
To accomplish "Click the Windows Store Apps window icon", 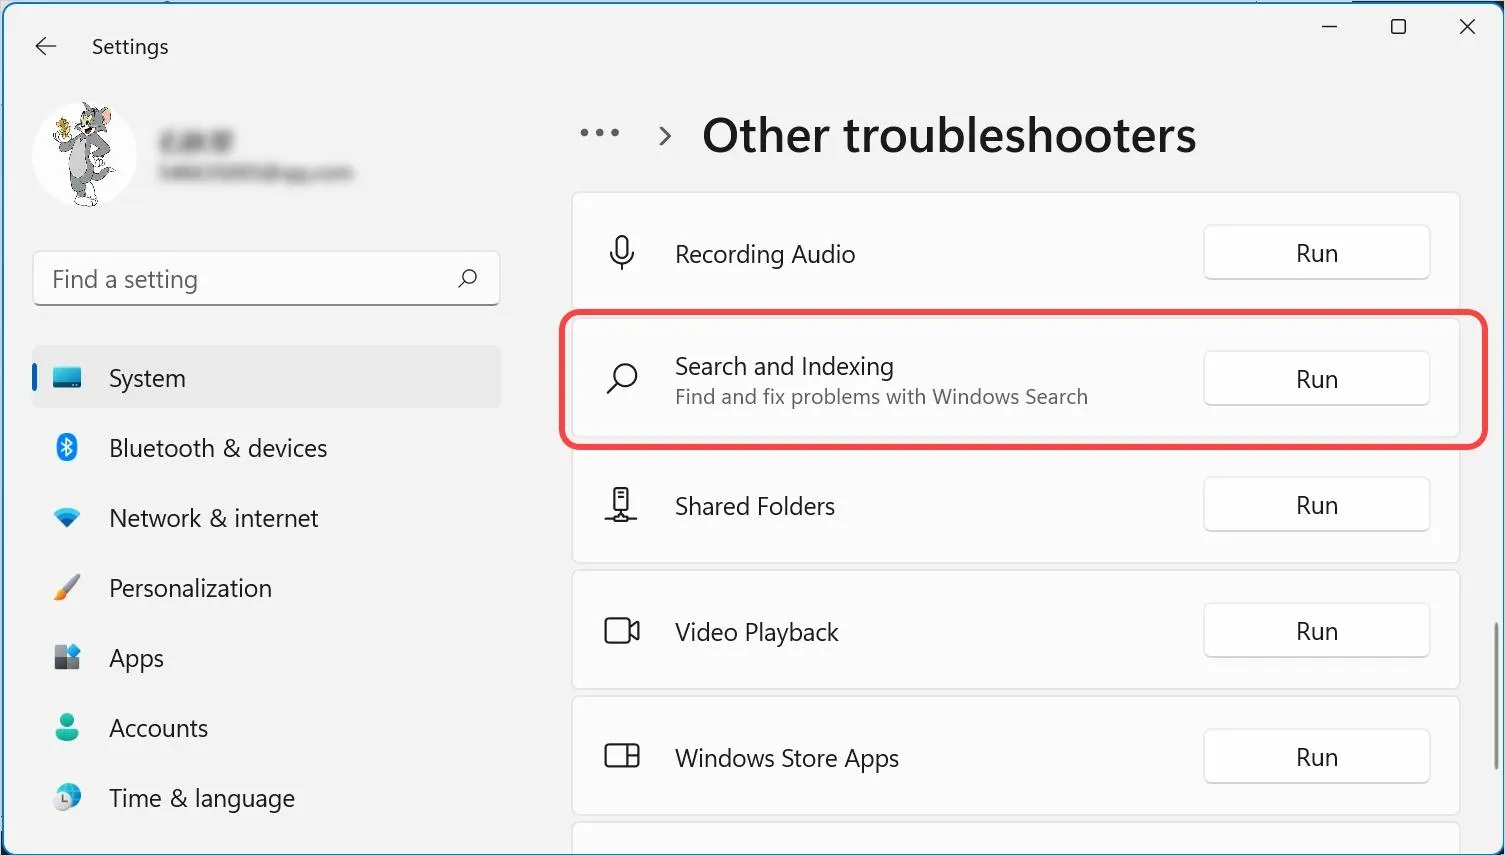I will [x=622, y=756].
